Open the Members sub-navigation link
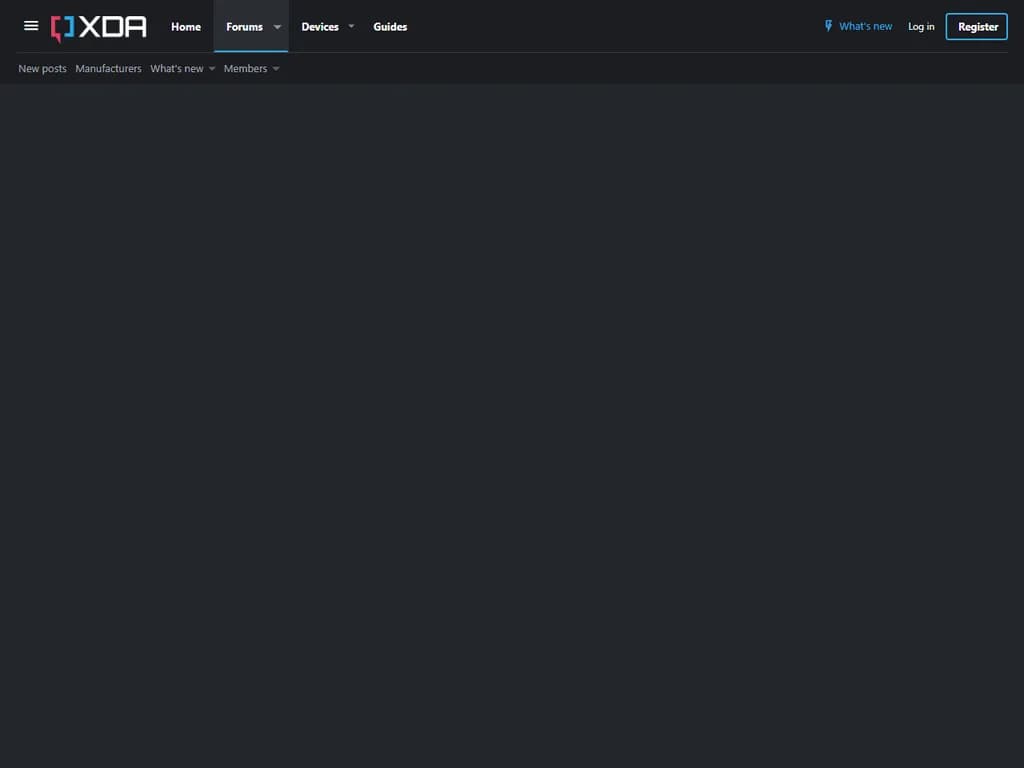 (x=246, y=69)
